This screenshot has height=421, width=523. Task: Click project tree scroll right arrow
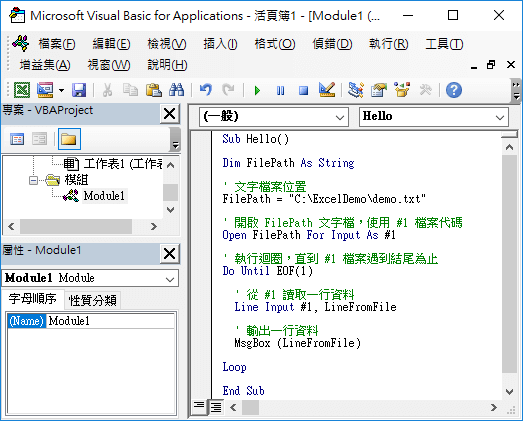[x=153, y=227]
